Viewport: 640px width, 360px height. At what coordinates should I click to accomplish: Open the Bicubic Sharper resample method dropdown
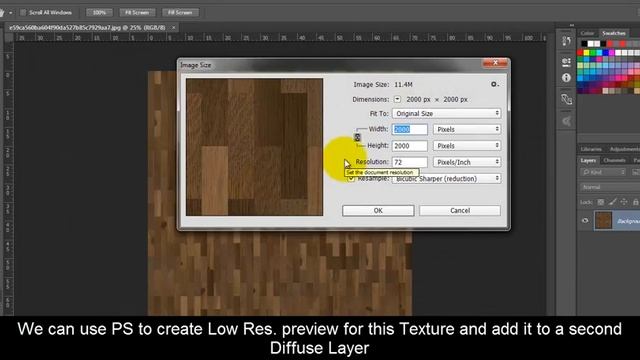447,179
